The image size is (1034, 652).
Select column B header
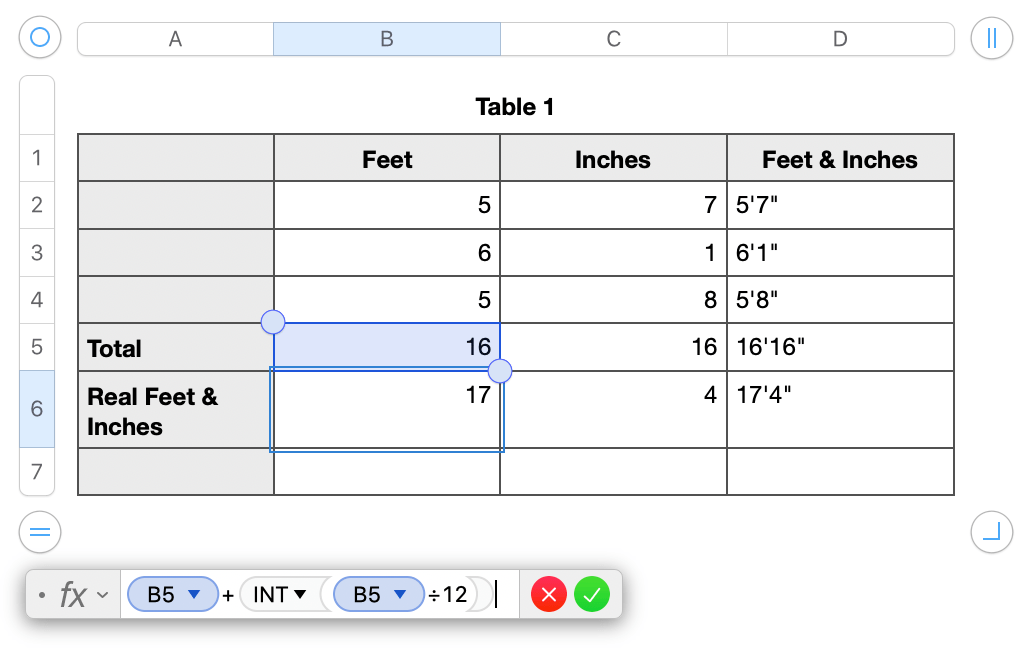[x=387, y=37]
